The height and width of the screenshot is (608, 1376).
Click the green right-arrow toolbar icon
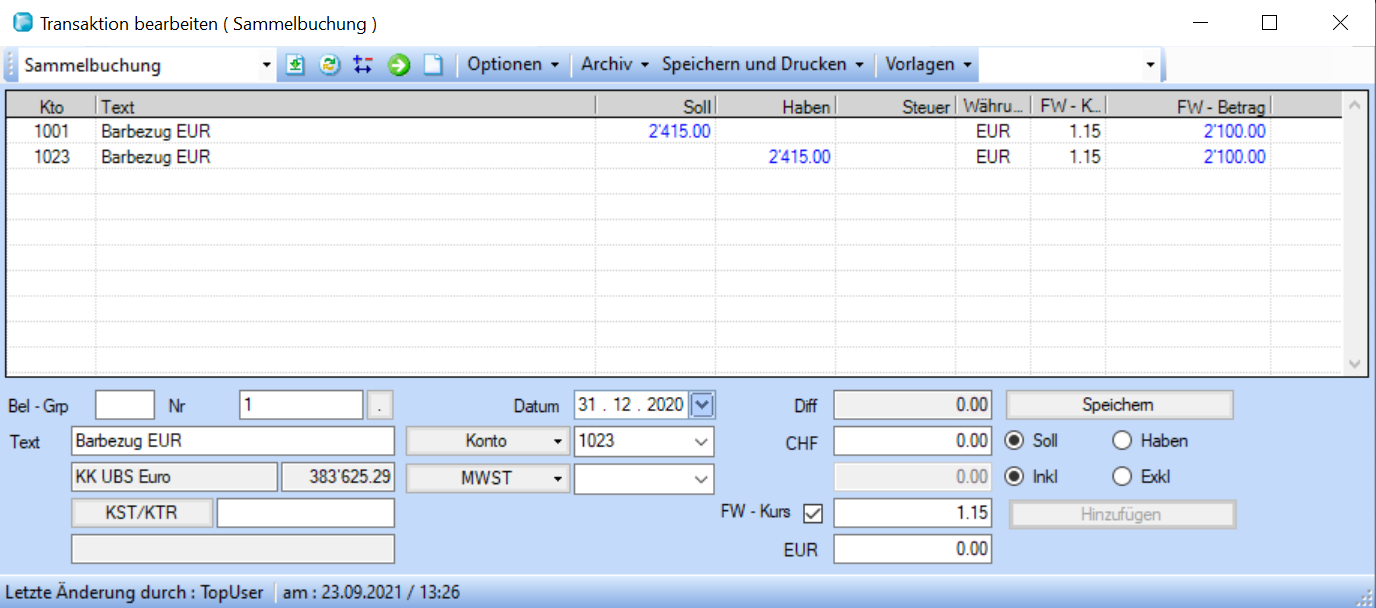click(399, 65)
